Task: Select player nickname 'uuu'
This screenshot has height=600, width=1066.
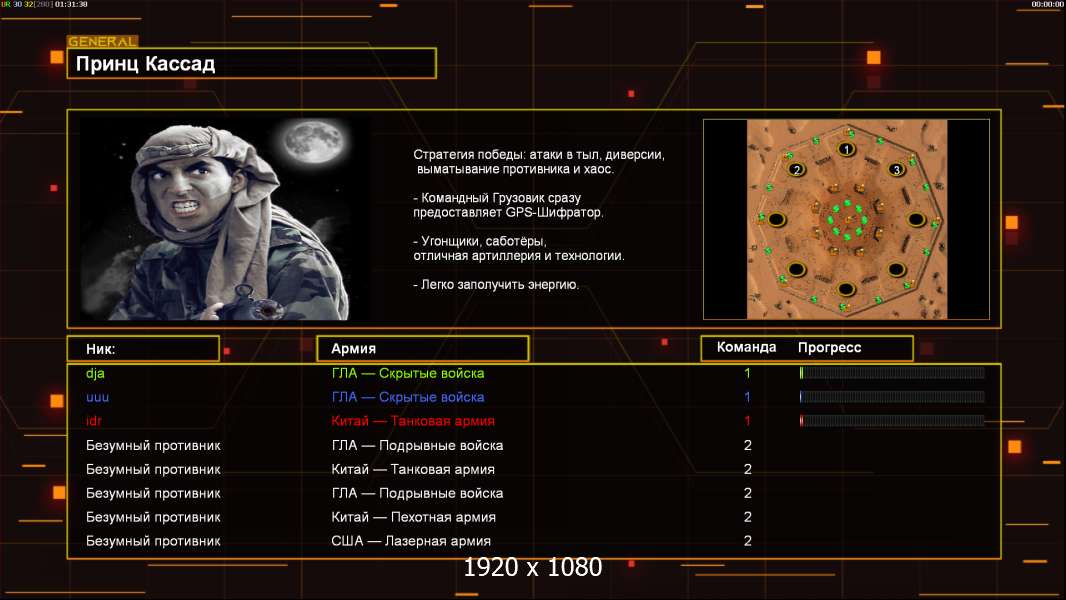Action: pos(97,398)
